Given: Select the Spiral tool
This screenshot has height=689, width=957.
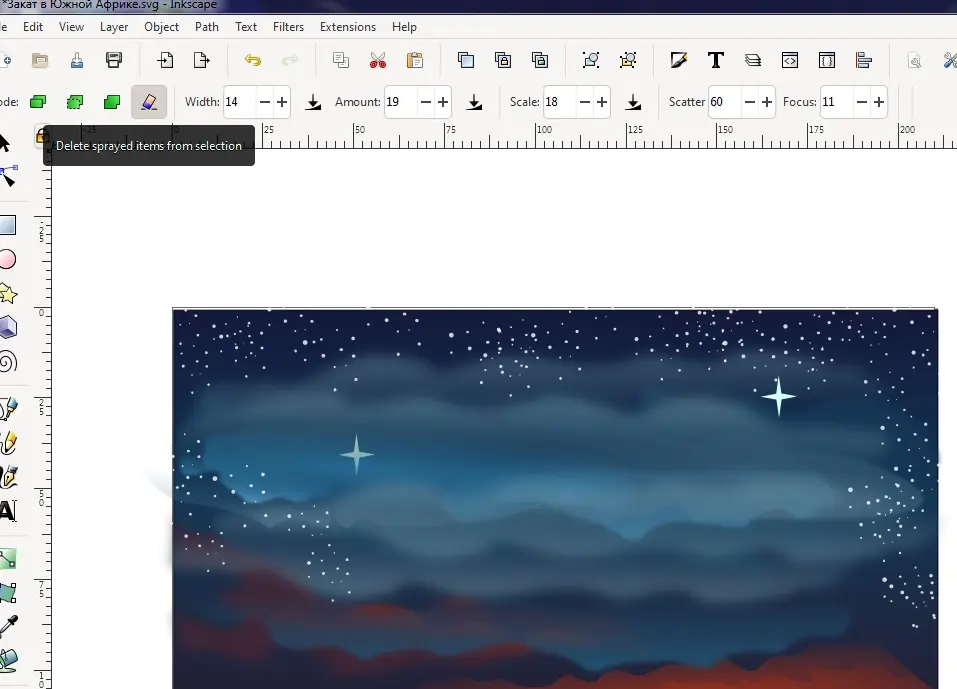Looking at the screenshot, I should pos(8,362).
